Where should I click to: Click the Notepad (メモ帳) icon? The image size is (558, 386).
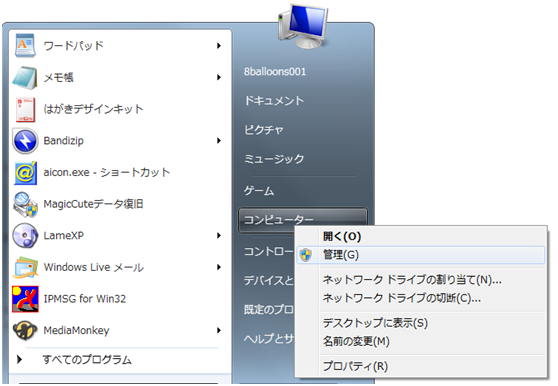point(25,77)
